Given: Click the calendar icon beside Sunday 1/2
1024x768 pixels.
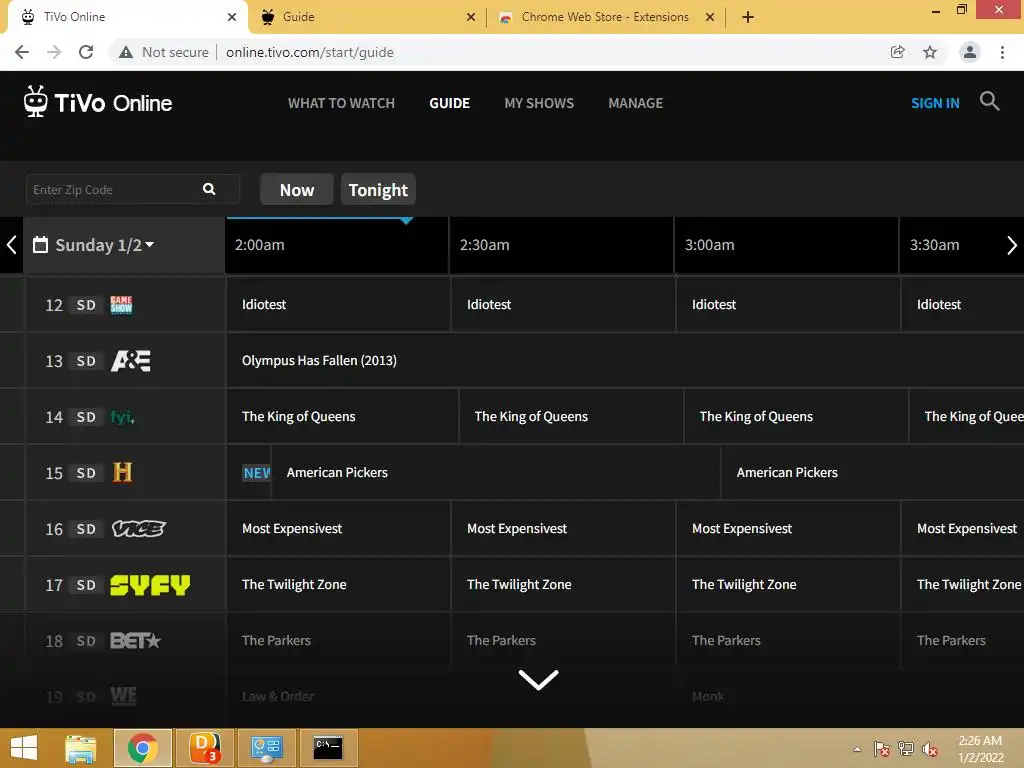Looking at the screenshot, I should coord(40,245).
